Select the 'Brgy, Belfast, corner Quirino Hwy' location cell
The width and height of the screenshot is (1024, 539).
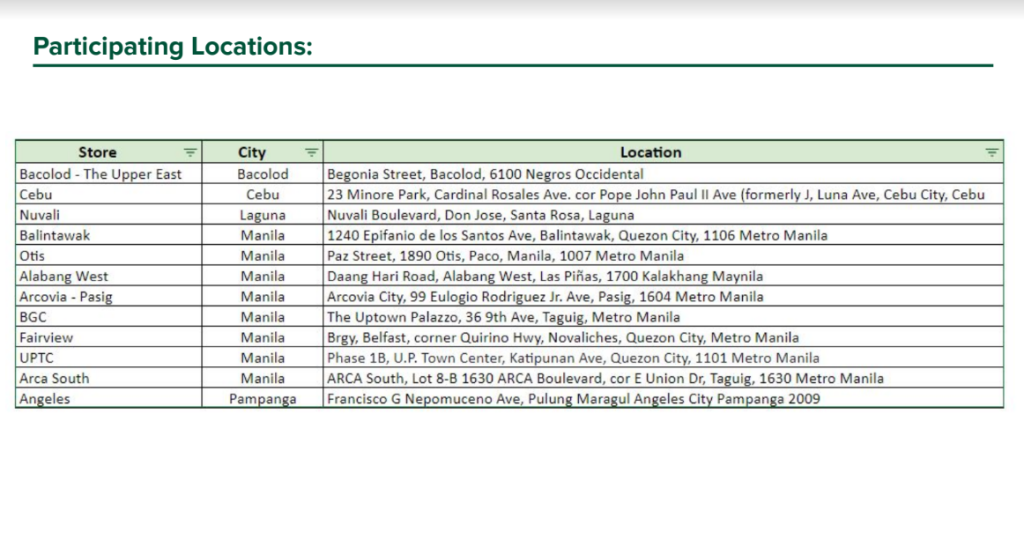pos(664,337)
